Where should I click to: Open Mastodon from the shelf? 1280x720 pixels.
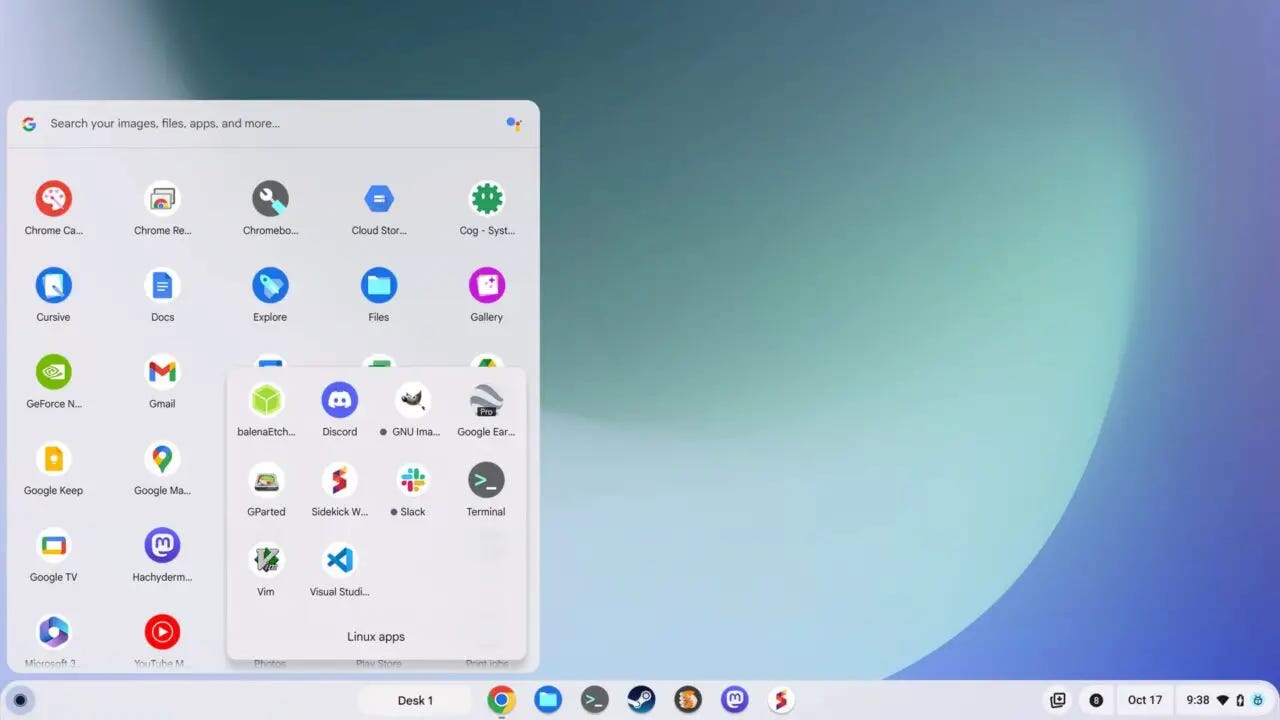tap(735, 700)
